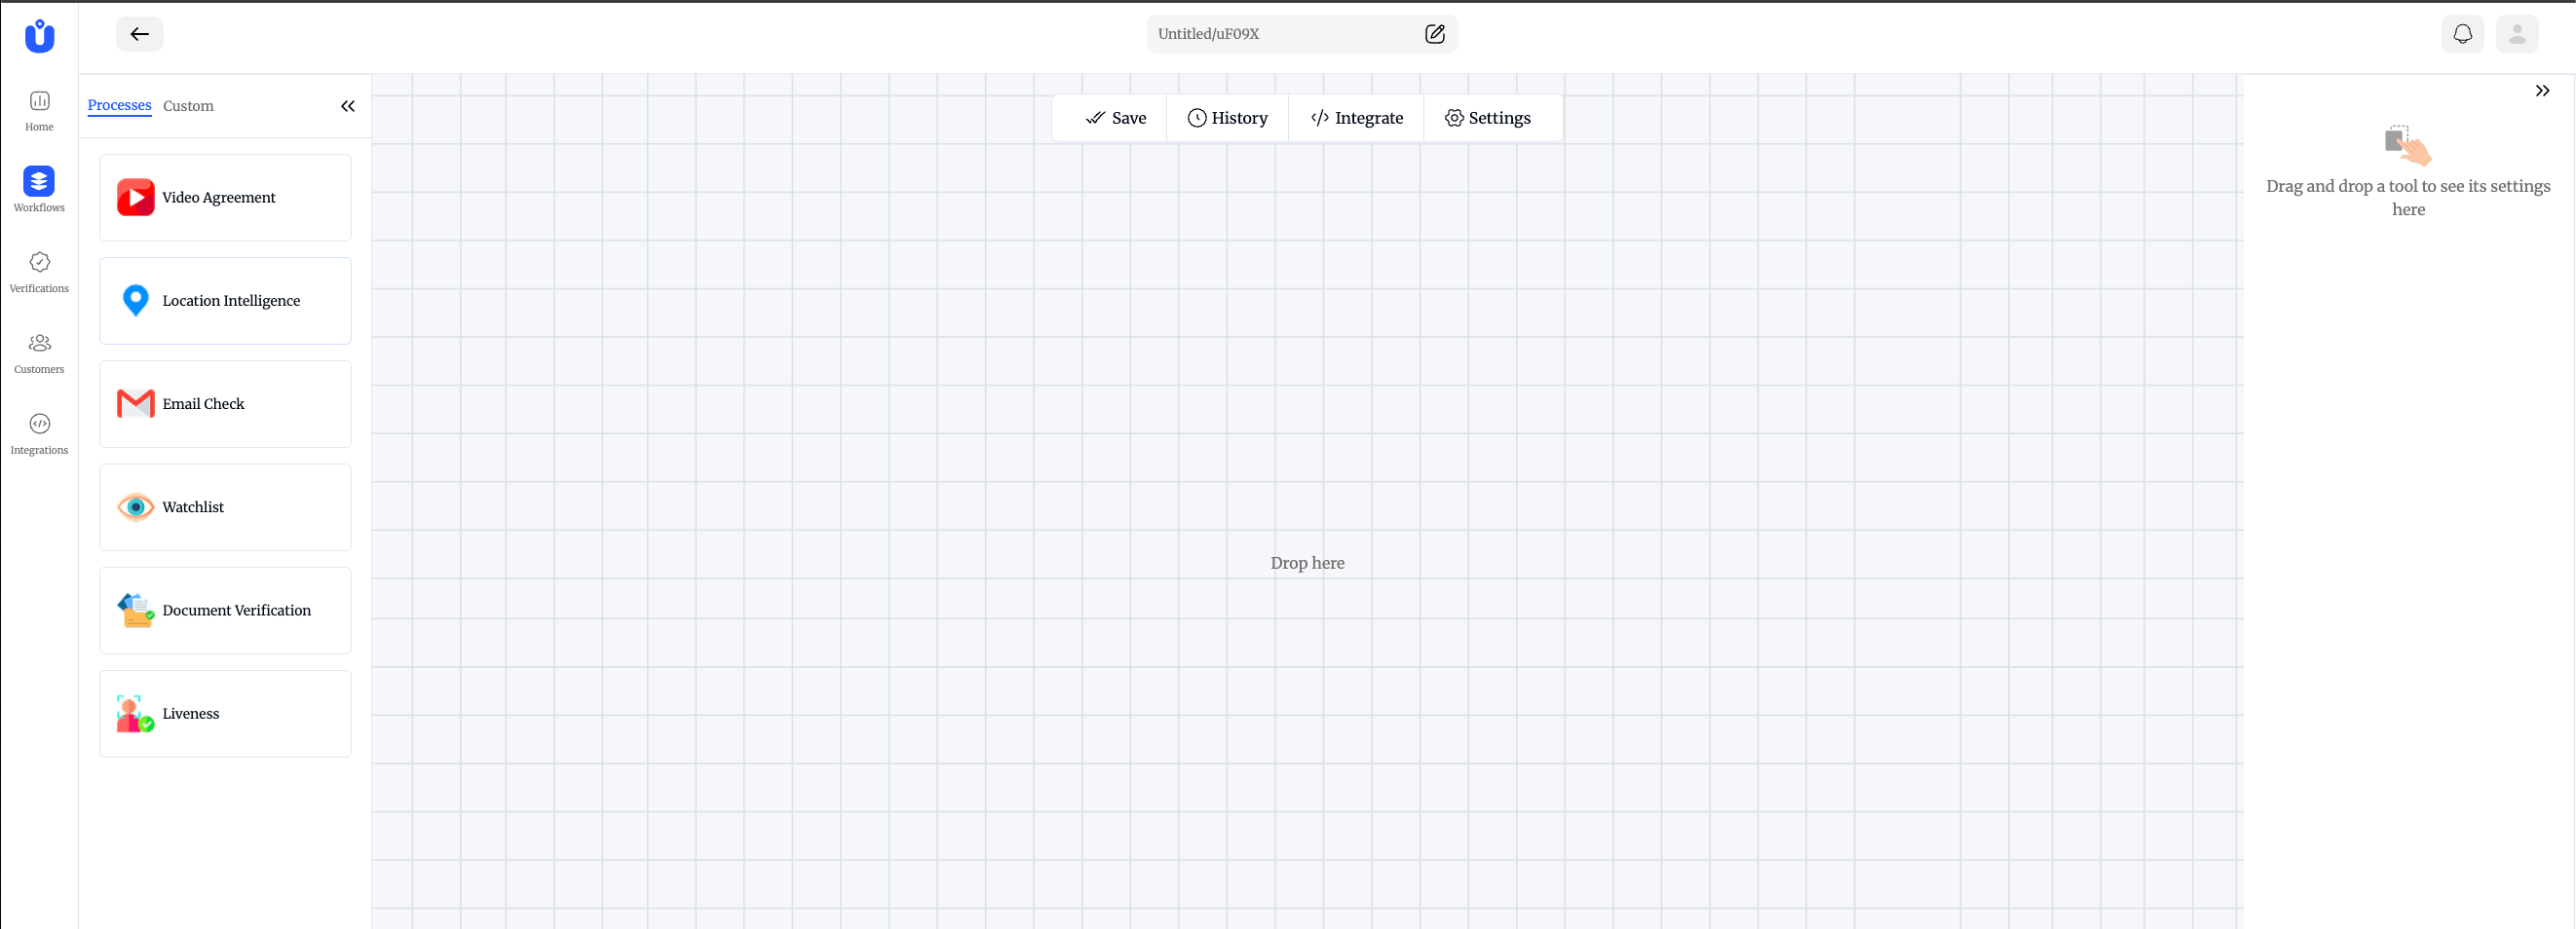Click the edit workflow name pencil icon
Image resolution: width=2576 pixels, height=929 pixels.
tap(1434, 34)
